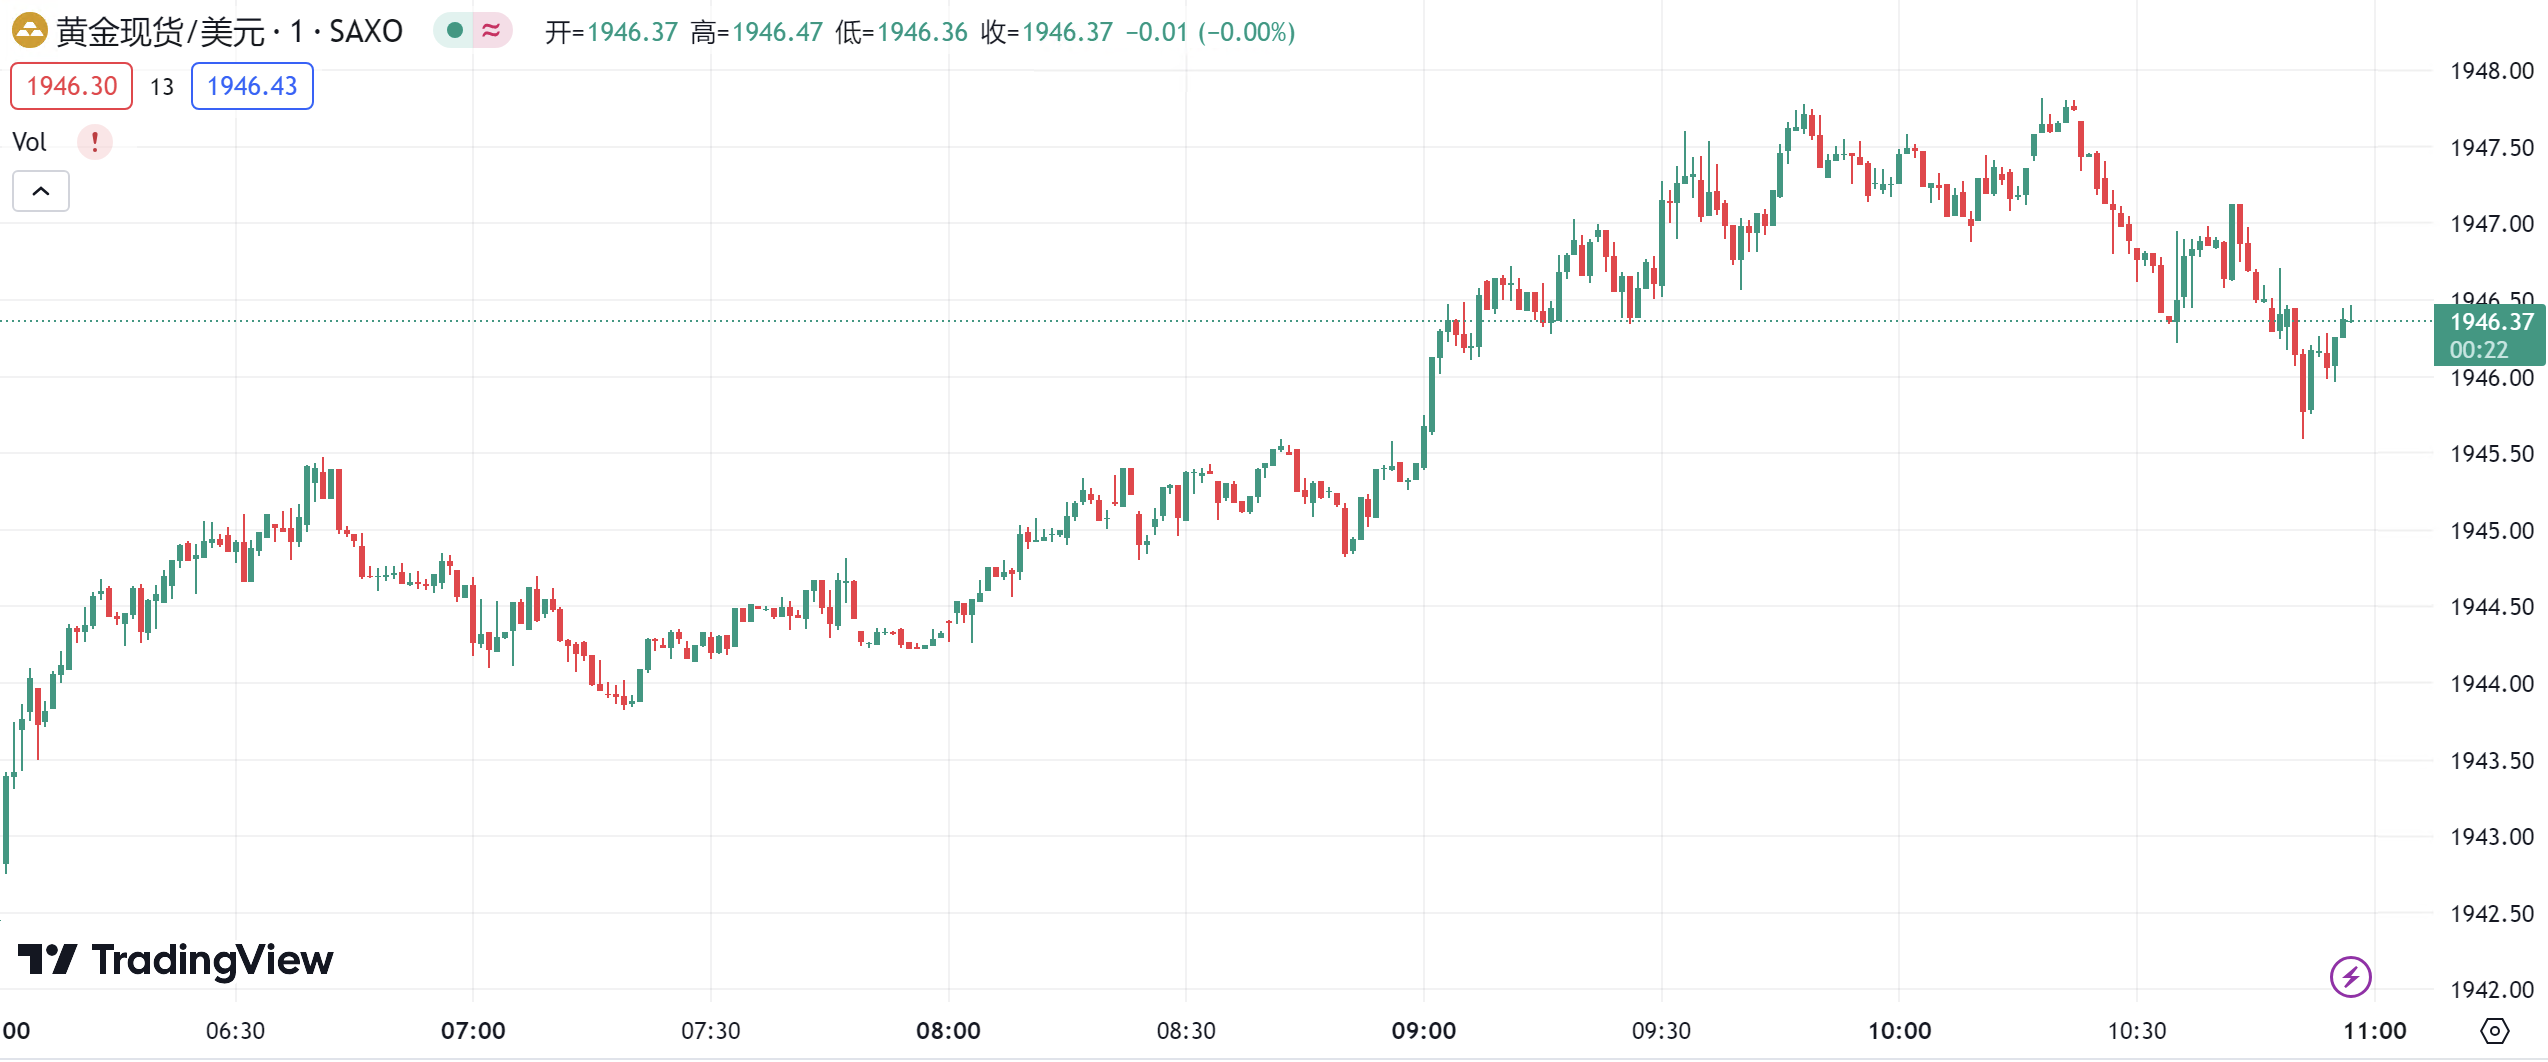Click the TradingView logo

point(176,959)
